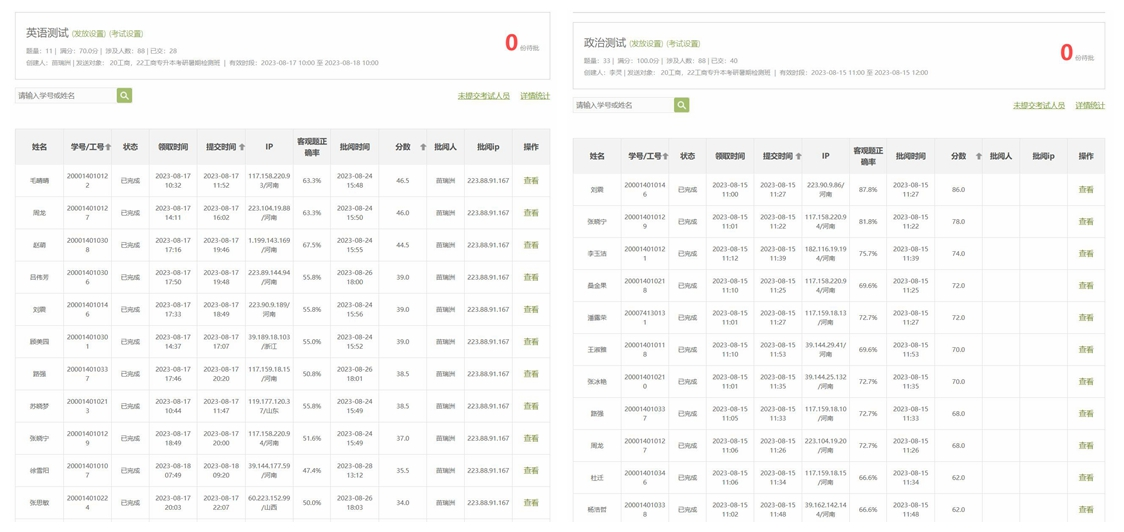Sort Politics test by 提交时间 arrow

coord(798,157)
